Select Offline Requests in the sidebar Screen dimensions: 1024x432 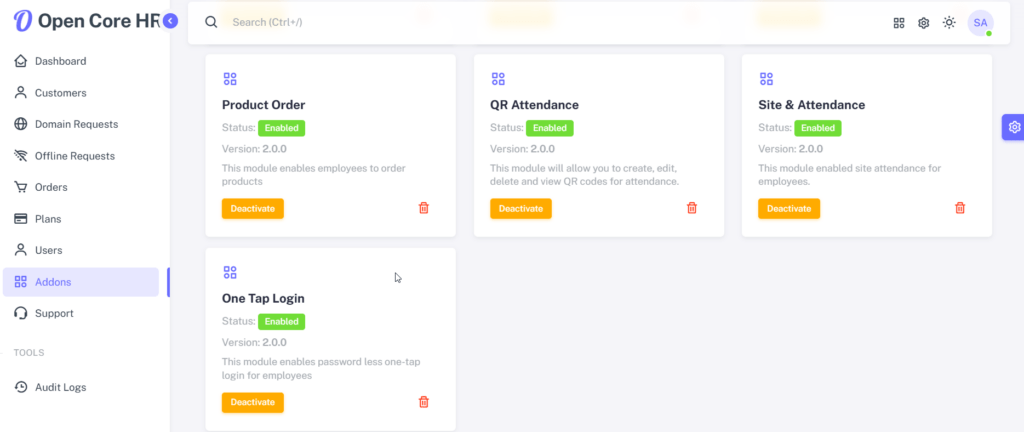[74, 156]
